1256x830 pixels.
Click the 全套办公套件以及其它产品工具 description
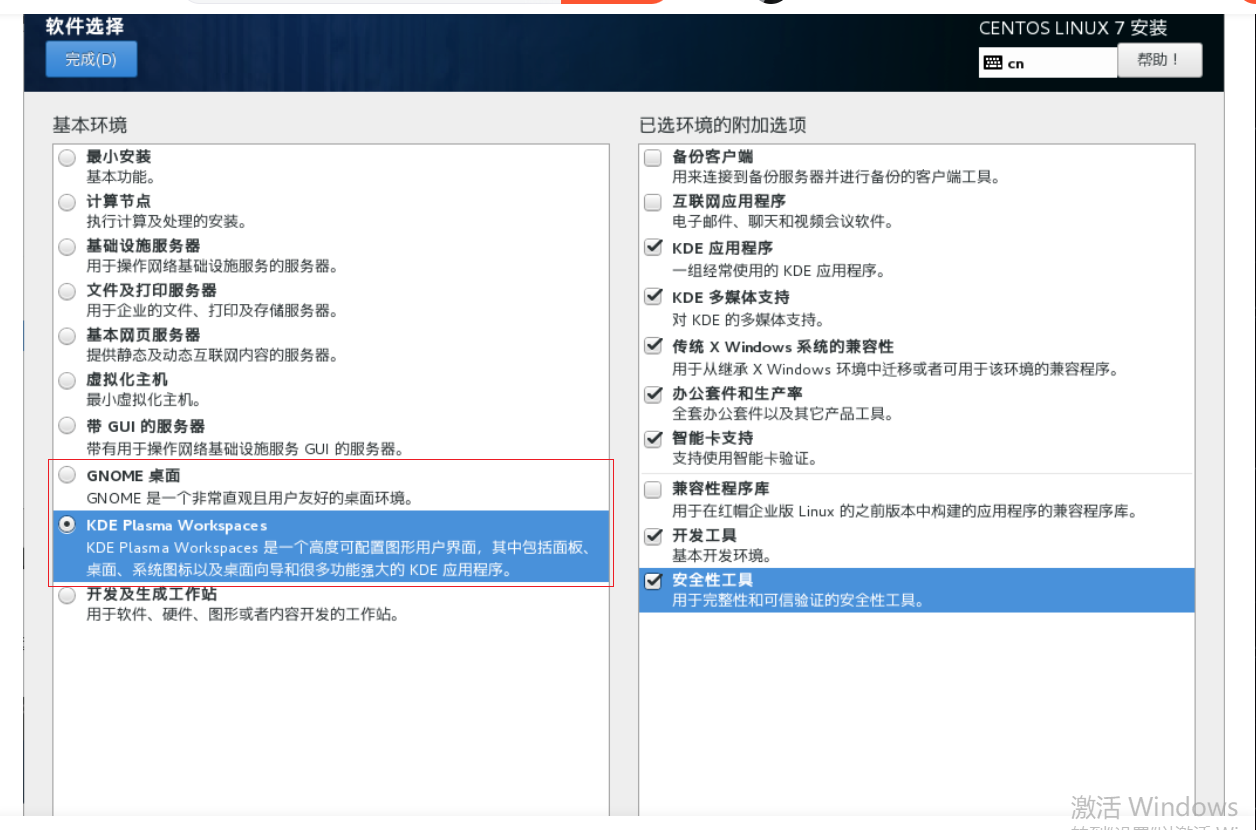(x=783, y=413)
